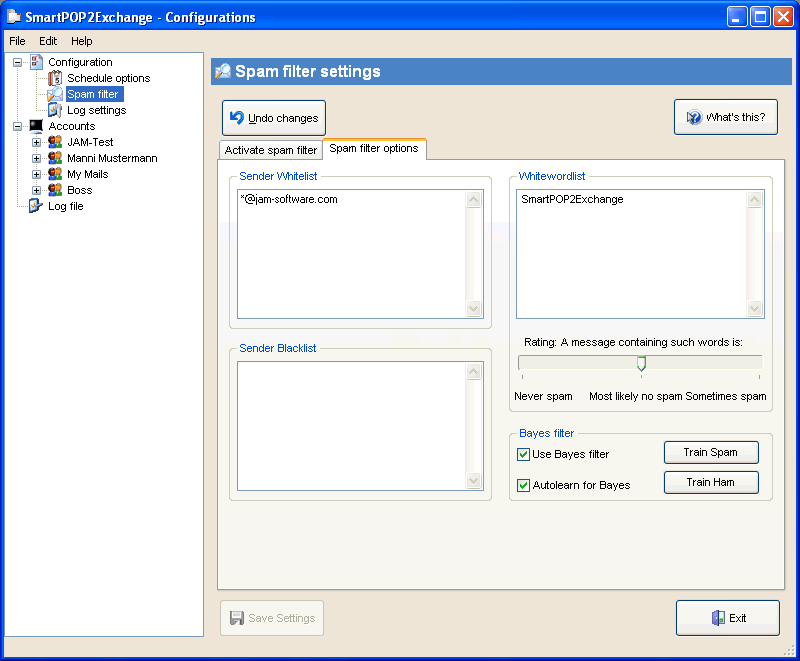Click the Log settings icon in tree
This screenshot has height=661, width=800.
point(55,110)
